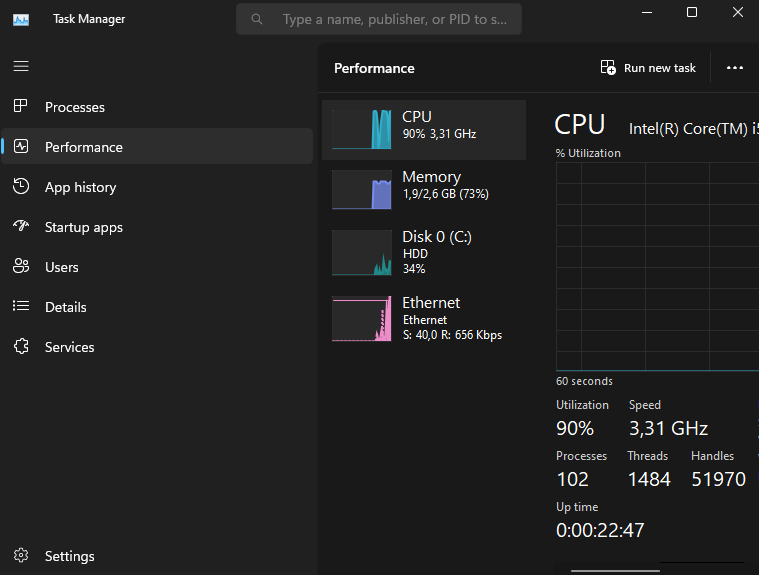Click the Settings gear icon
The height and width of the screenshot is (575, 759).
click(x=21, y=555)
